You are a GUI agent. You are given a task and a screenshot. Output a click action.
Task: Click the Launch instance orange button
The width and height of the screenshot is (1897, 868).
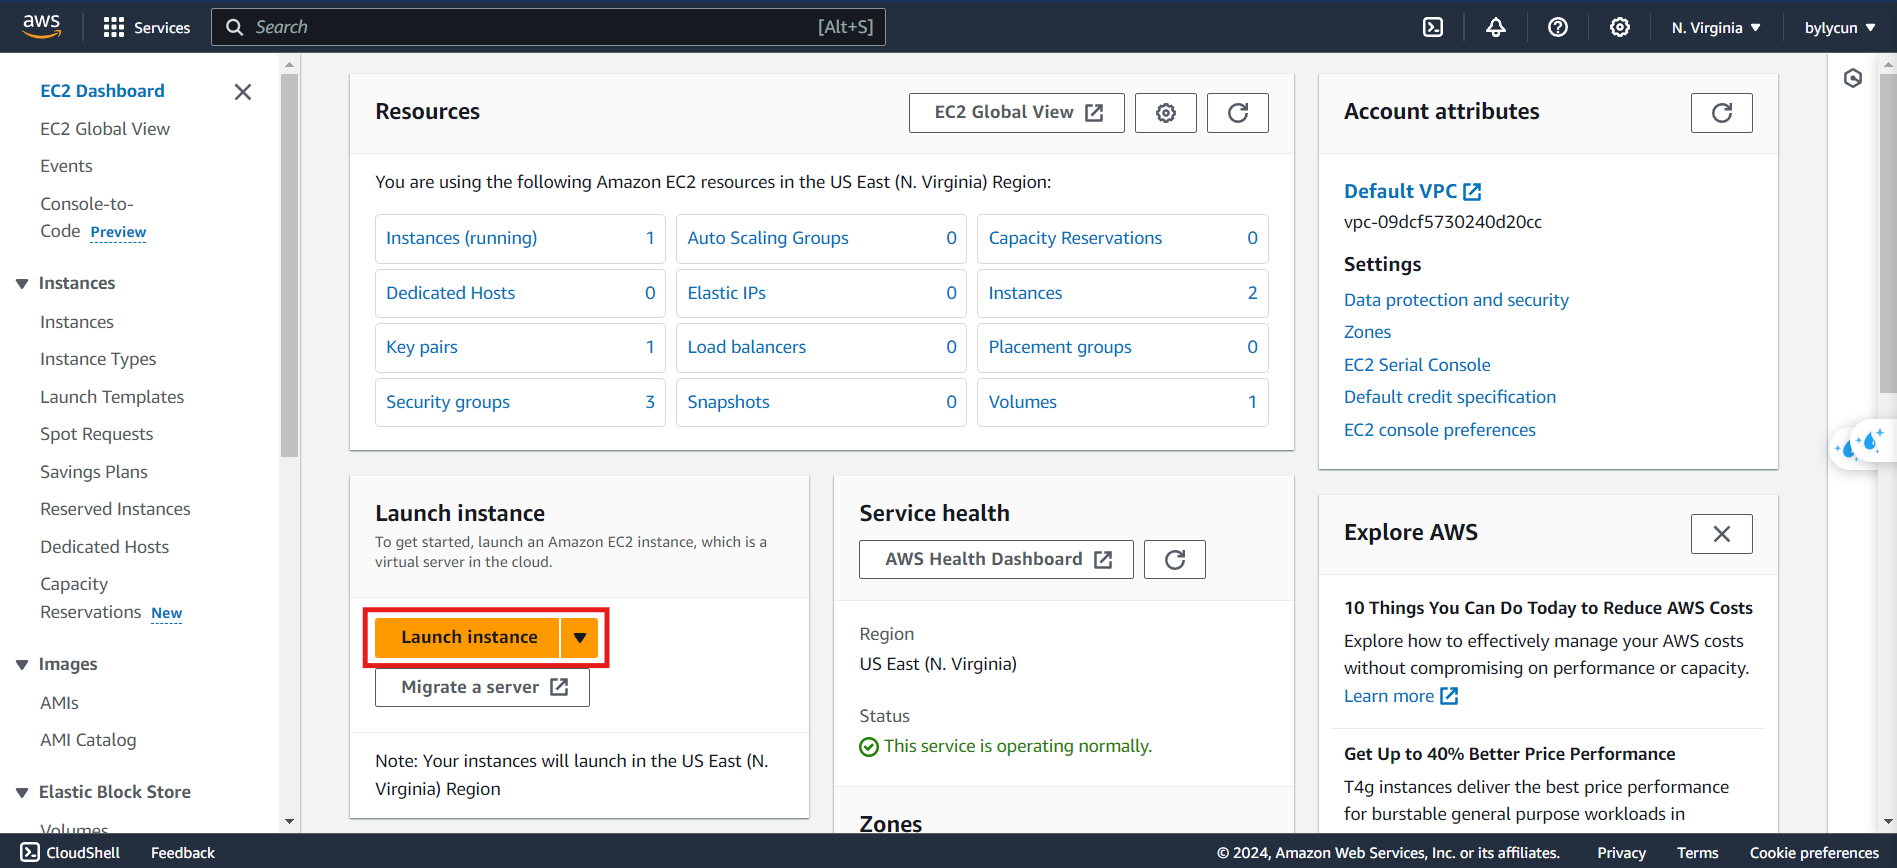(468, 637)
